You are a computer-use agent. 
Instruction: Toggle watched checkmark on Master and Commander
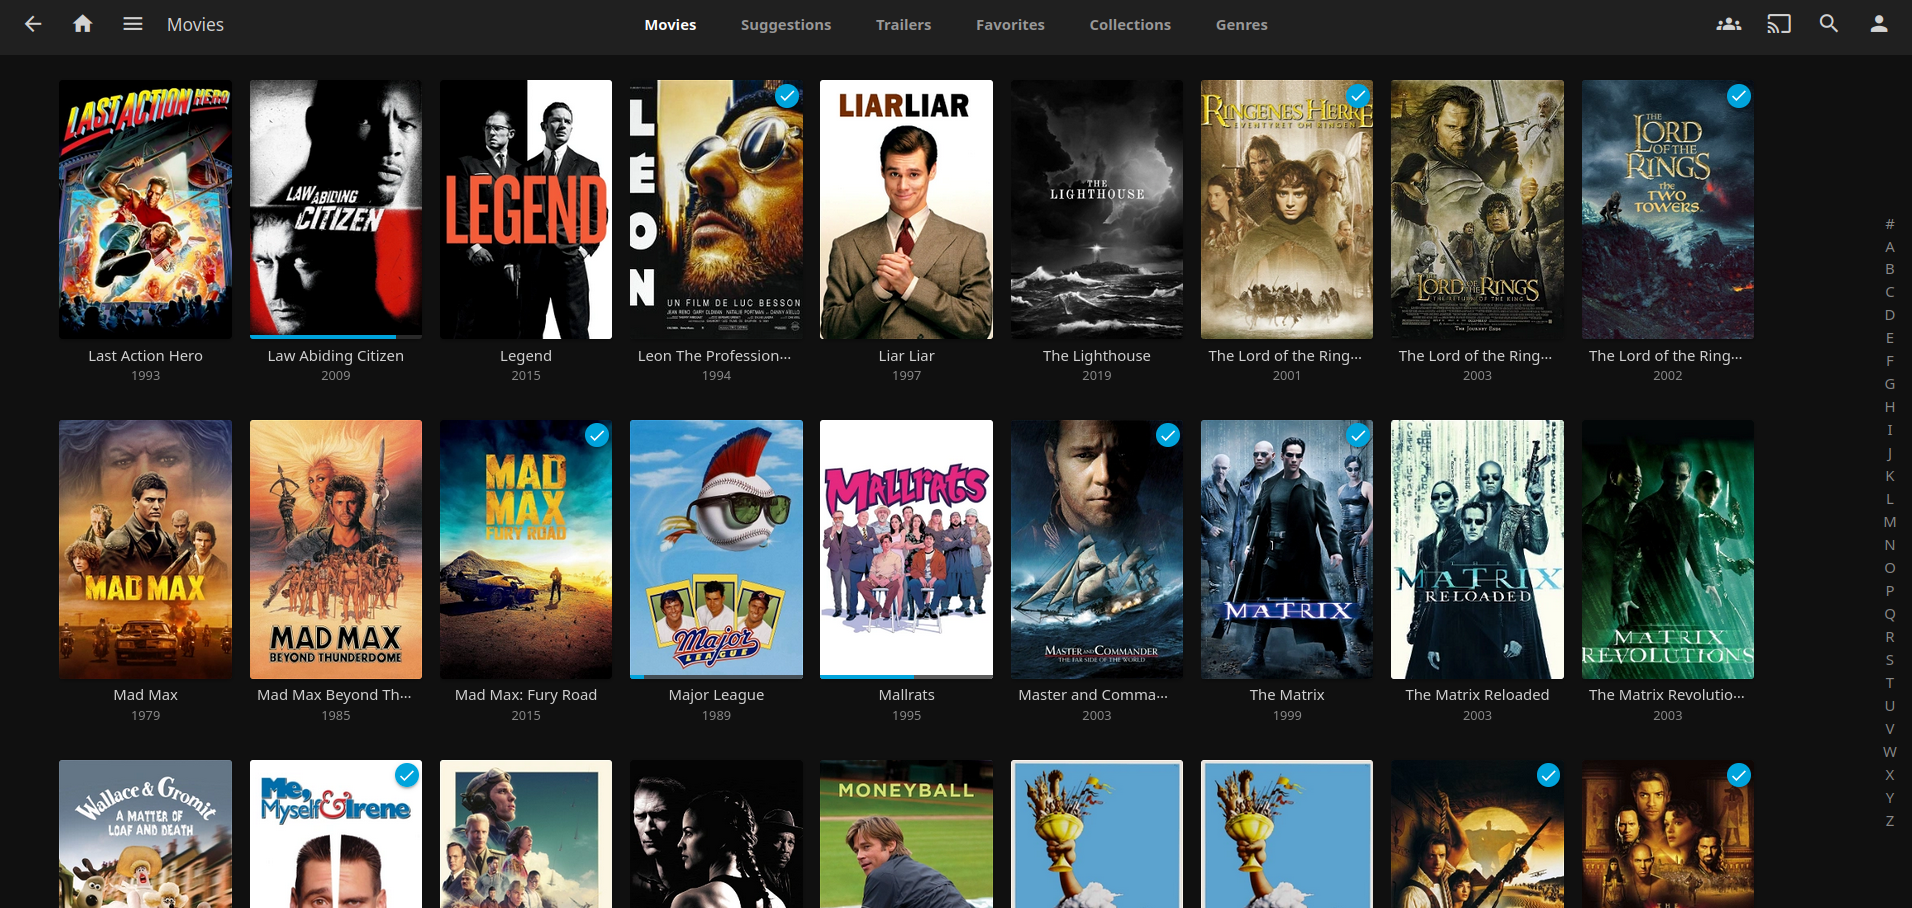[1168, 435]
